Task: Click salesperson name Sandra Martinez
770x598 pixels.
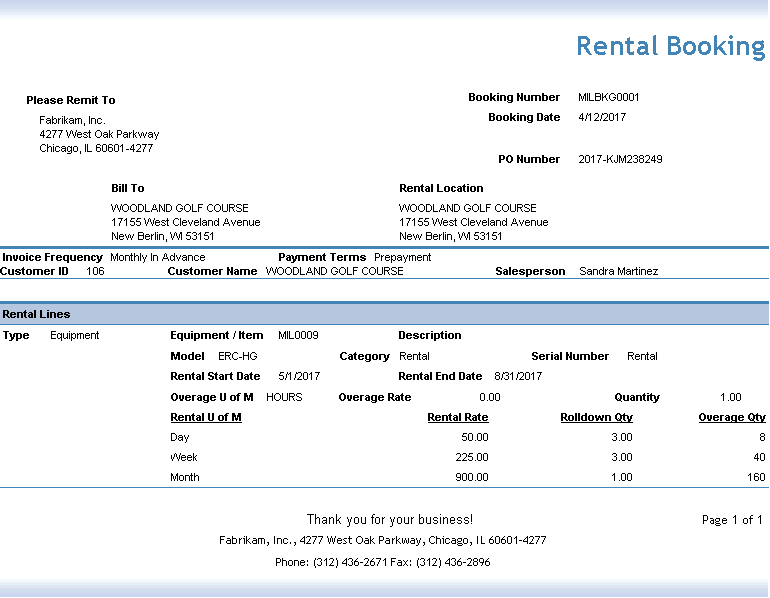Action: [x=618, y=271]
